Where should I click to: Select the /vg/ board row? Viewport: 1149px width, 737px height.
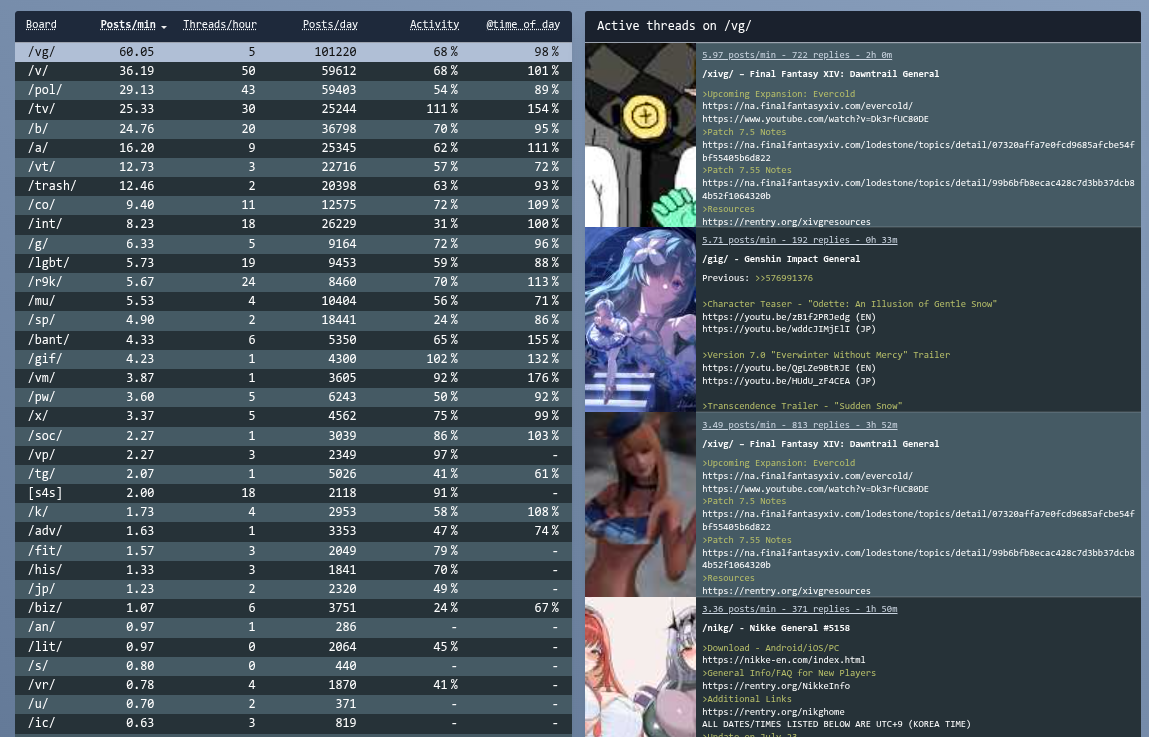293,51
